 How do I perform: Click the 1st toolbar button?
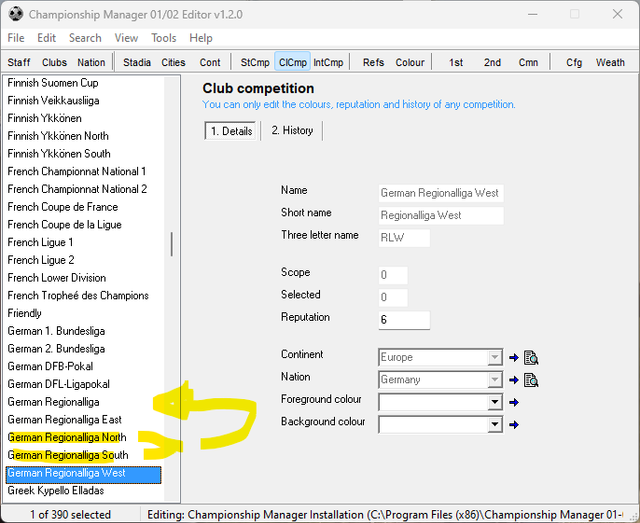[x=456, y=62]
